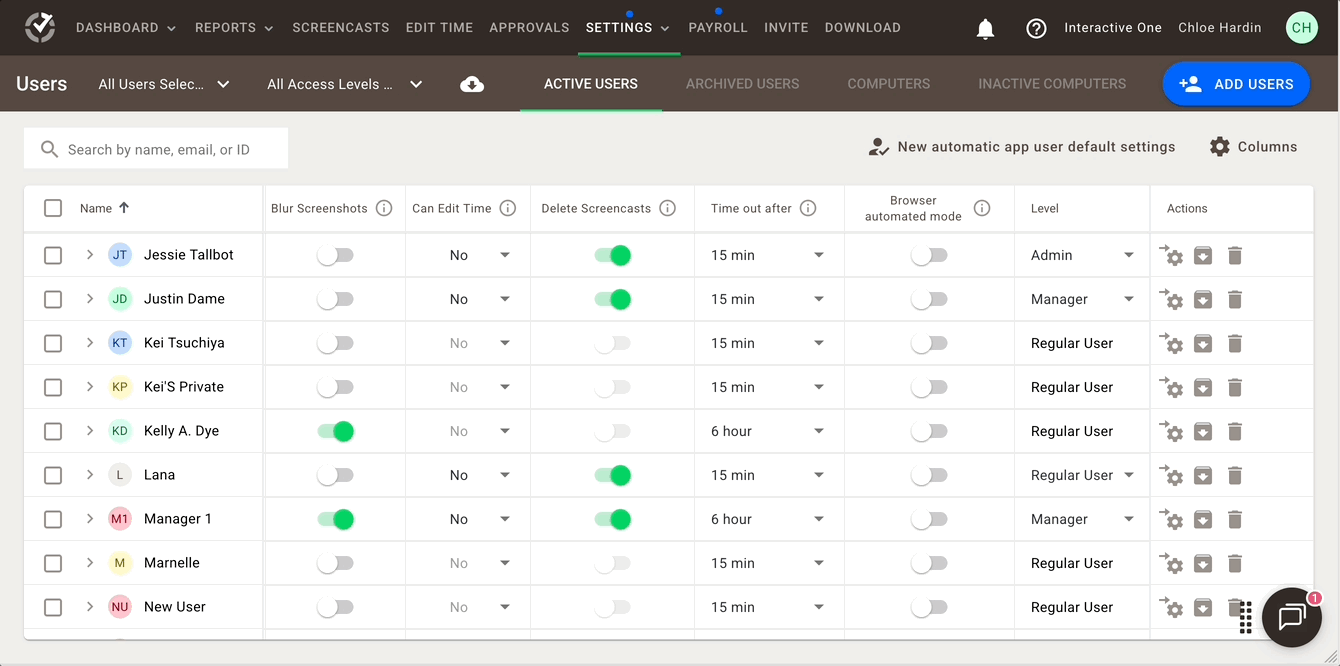Screen dimensions: 1340x666
Task: Expand the row for Jessie Tallbot
Action: click(x=90, y=255)
